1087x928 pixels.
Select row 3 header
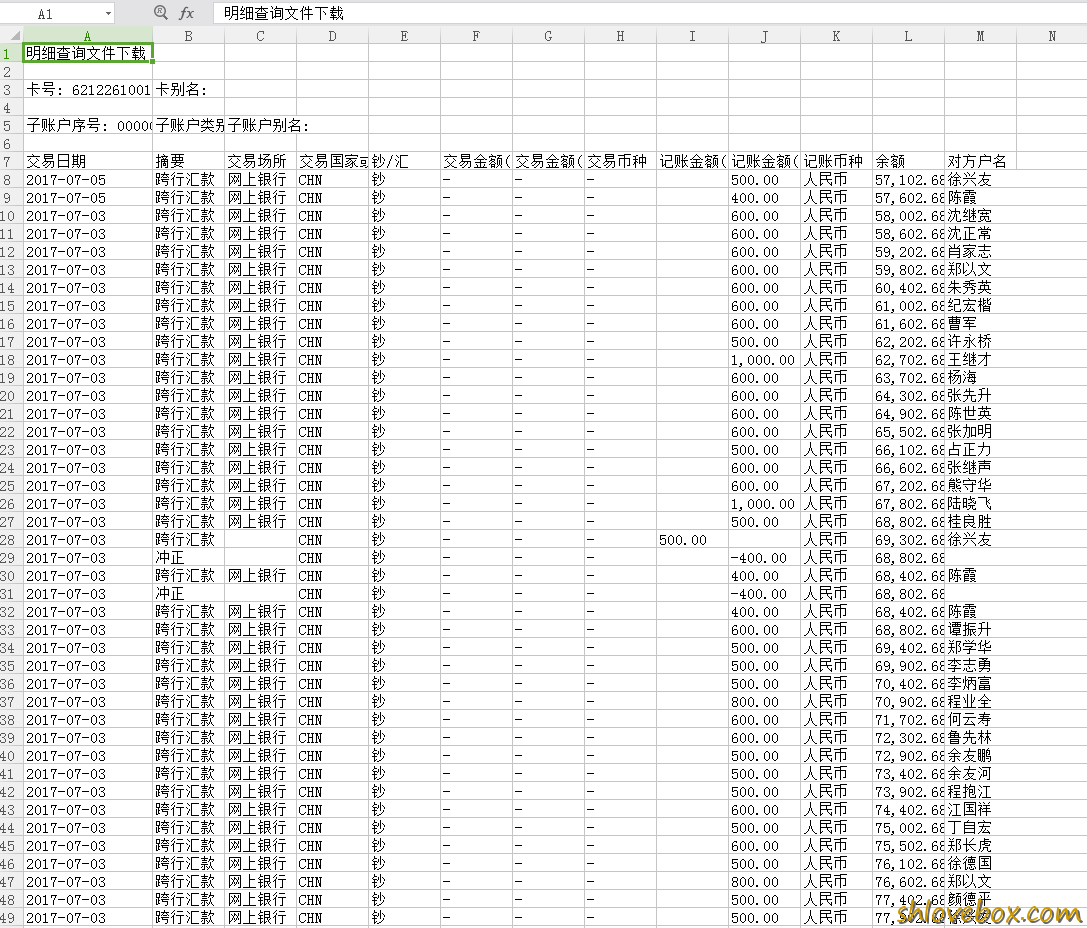coord(11,89)
